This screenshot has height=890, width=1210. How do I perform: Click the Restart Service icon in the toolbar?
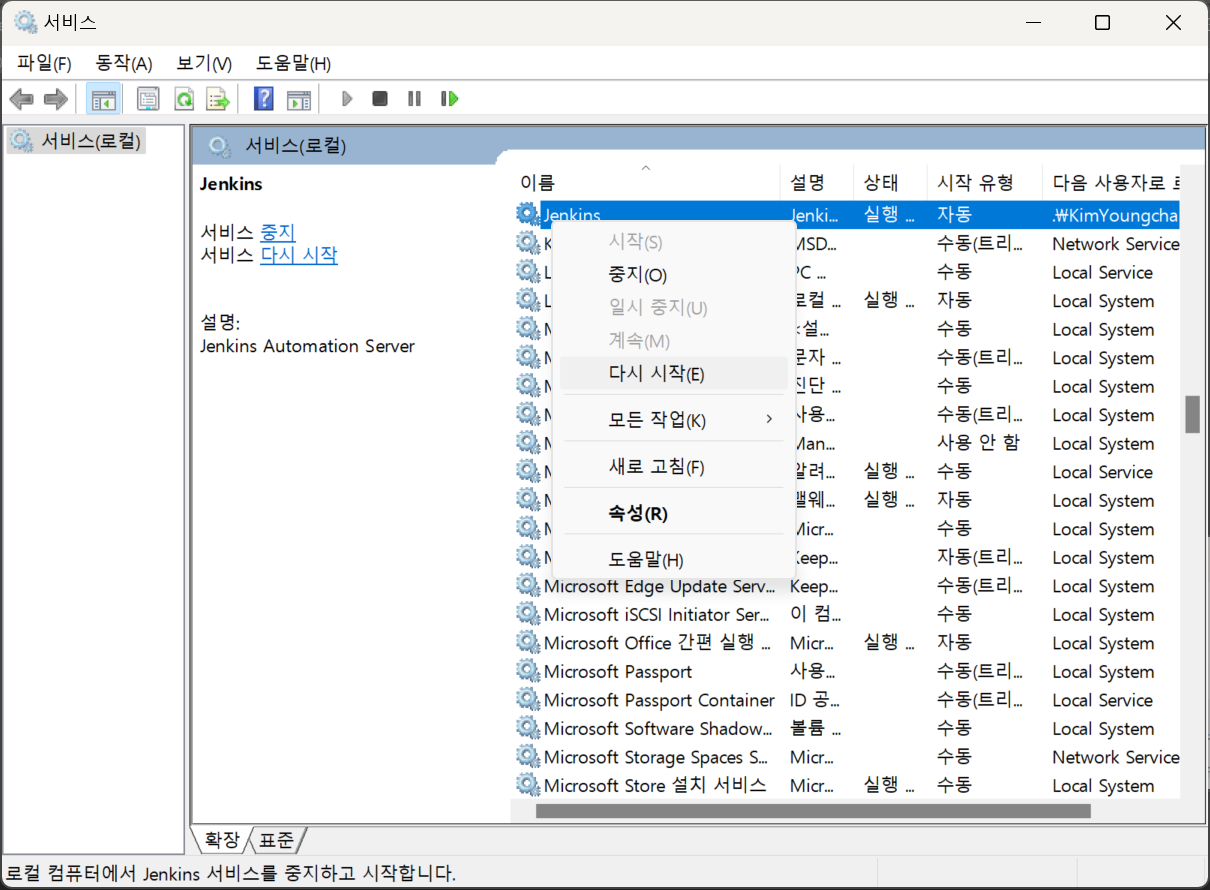pyautogui.click(x=449, y=99)
